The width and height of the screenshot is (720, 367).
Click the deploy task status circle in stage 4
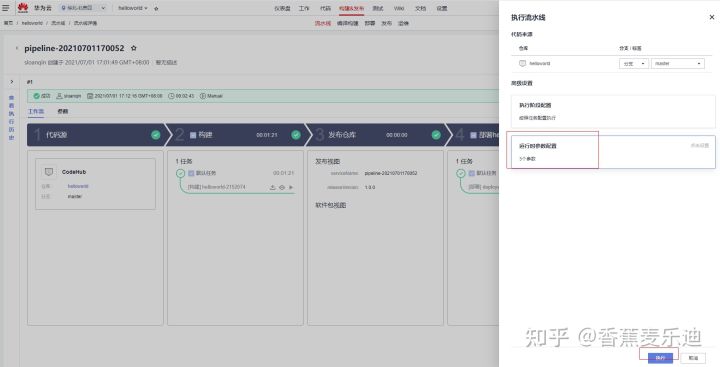pos(461,173)
